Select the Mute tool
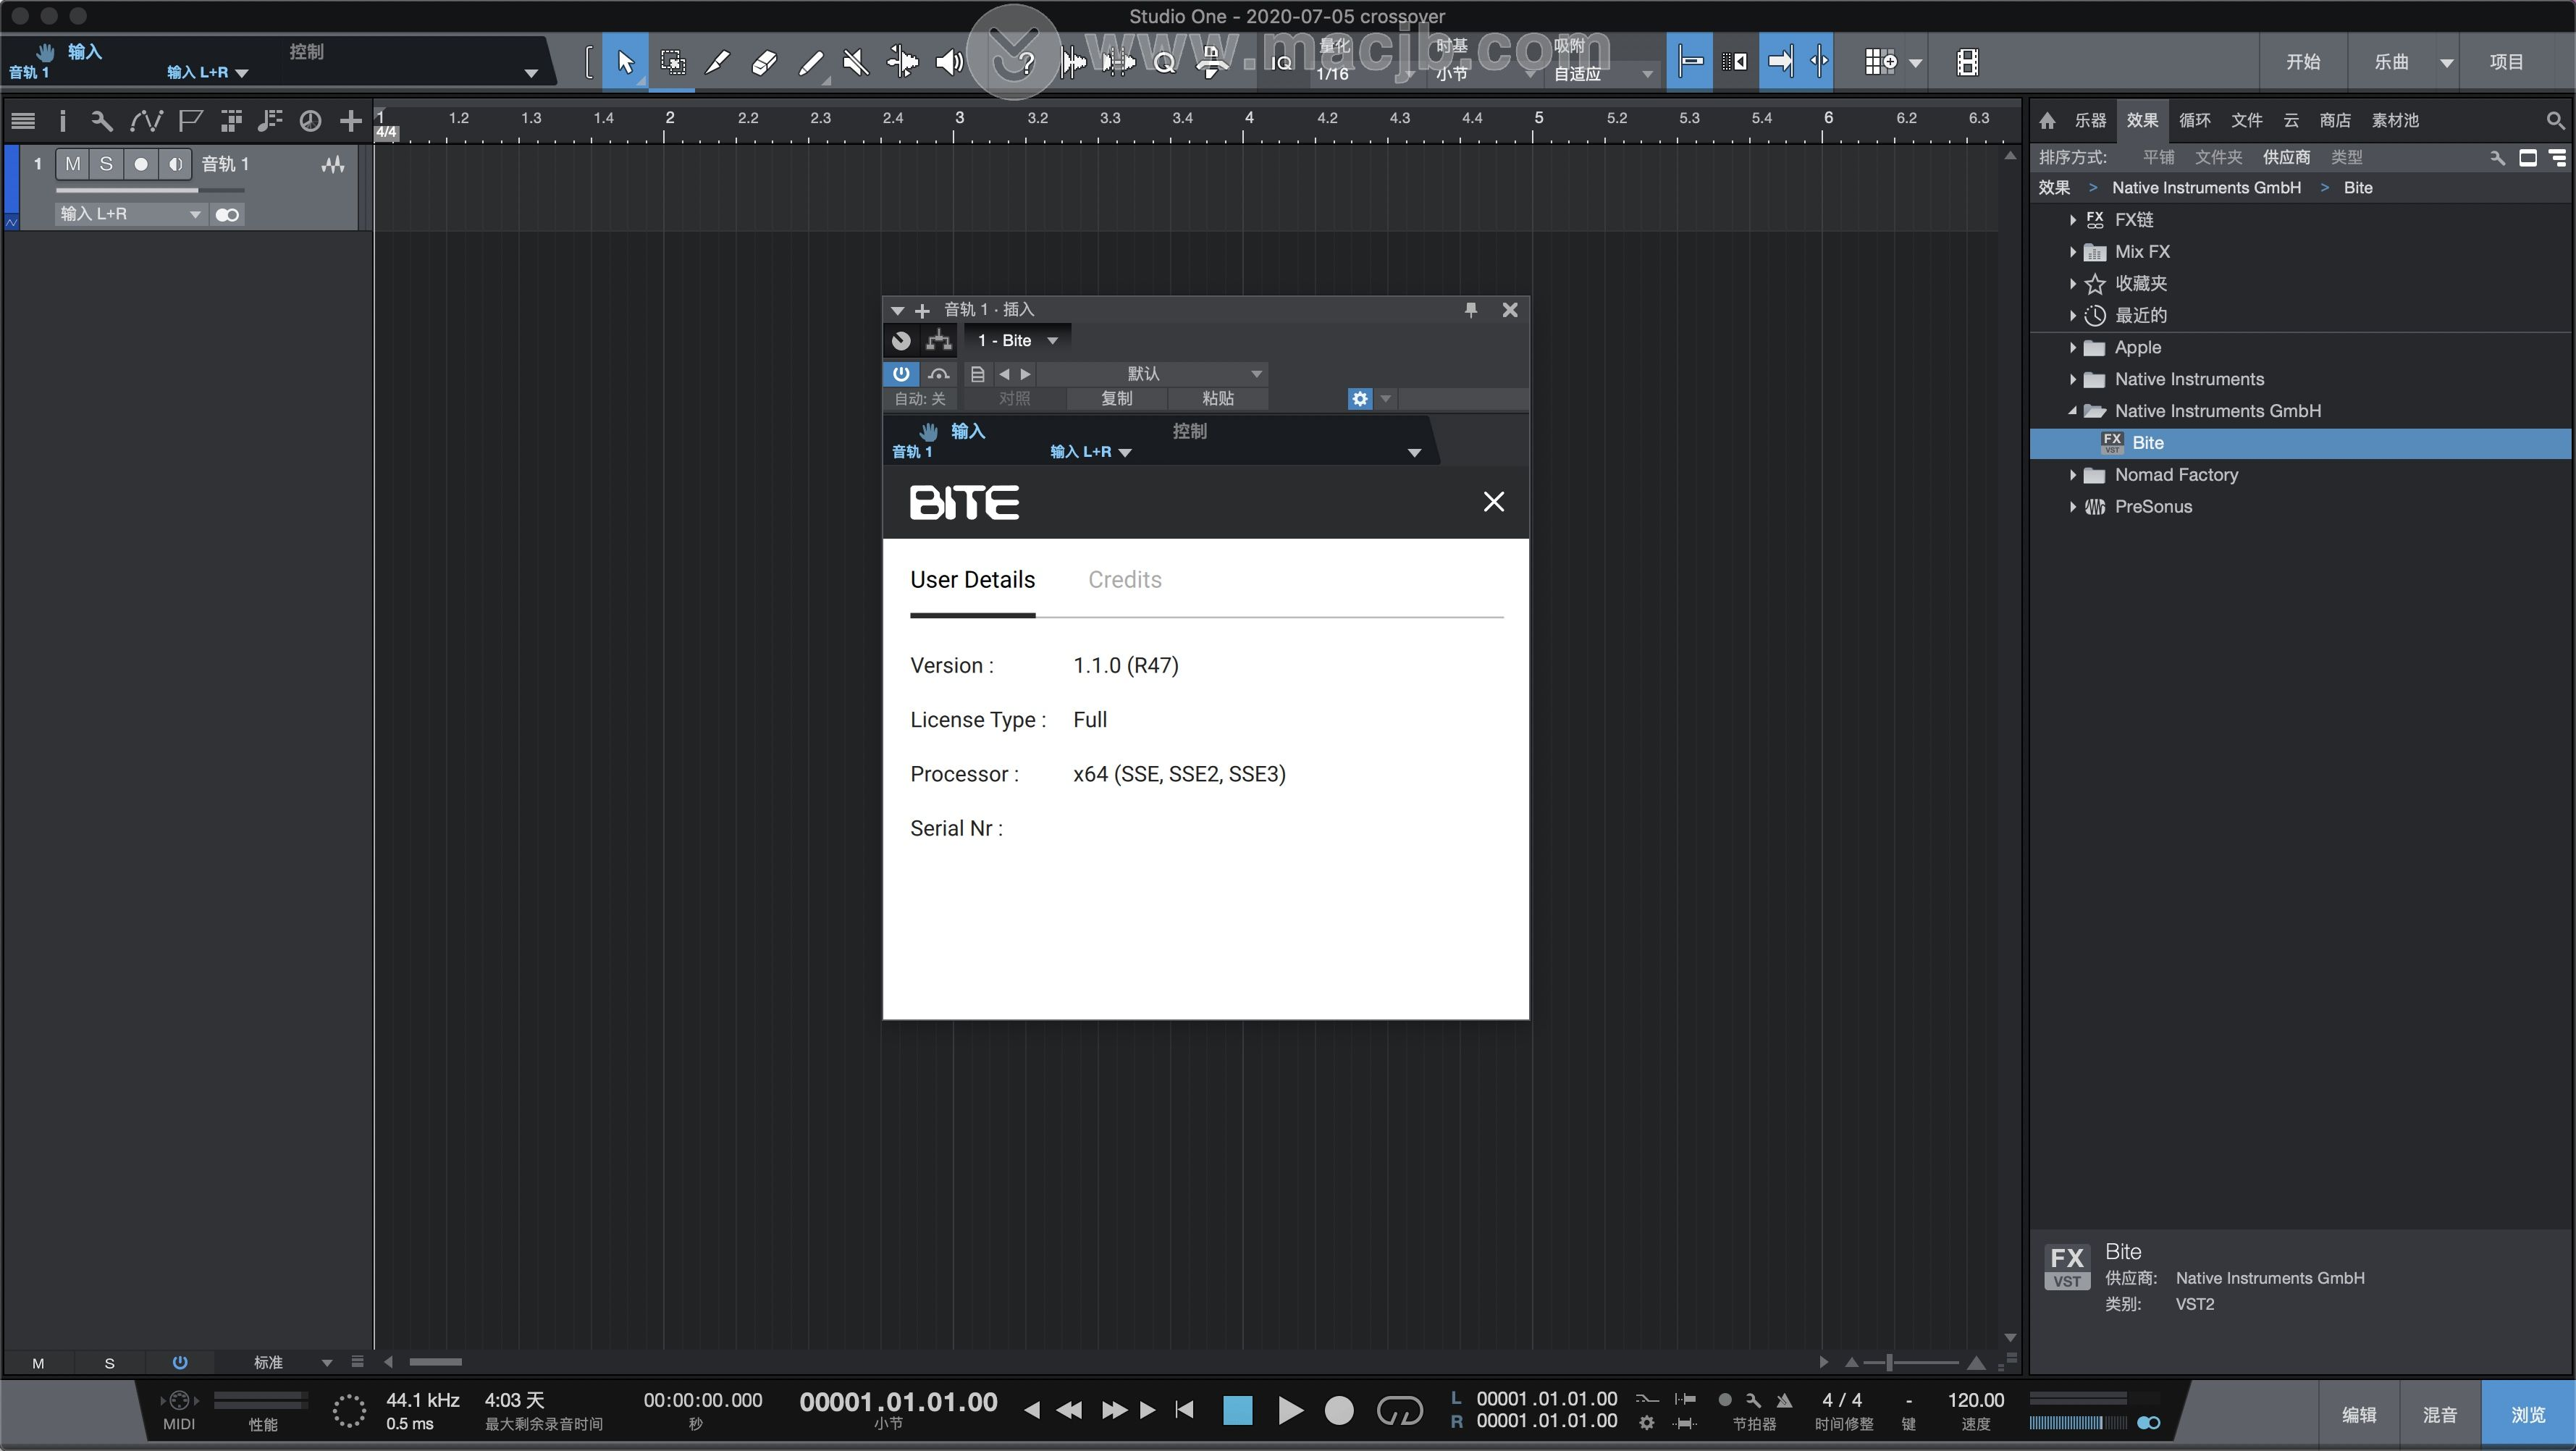Image resolution: width=2576 pixels, height=1451 pixels. coord(856,62)
